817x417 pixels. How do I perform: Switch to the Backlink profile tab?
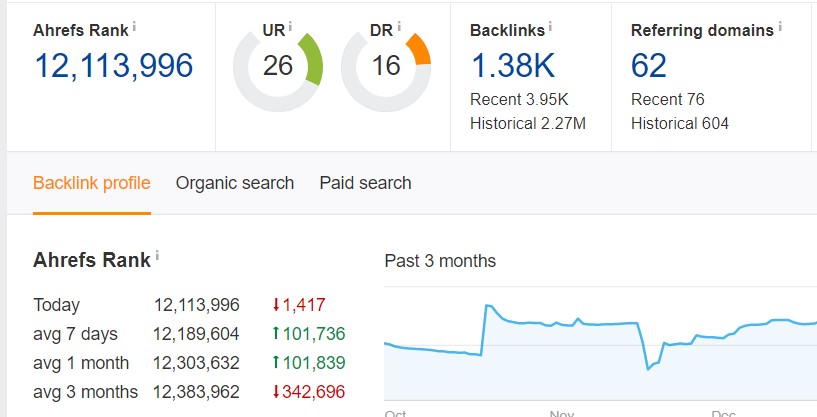92,183
